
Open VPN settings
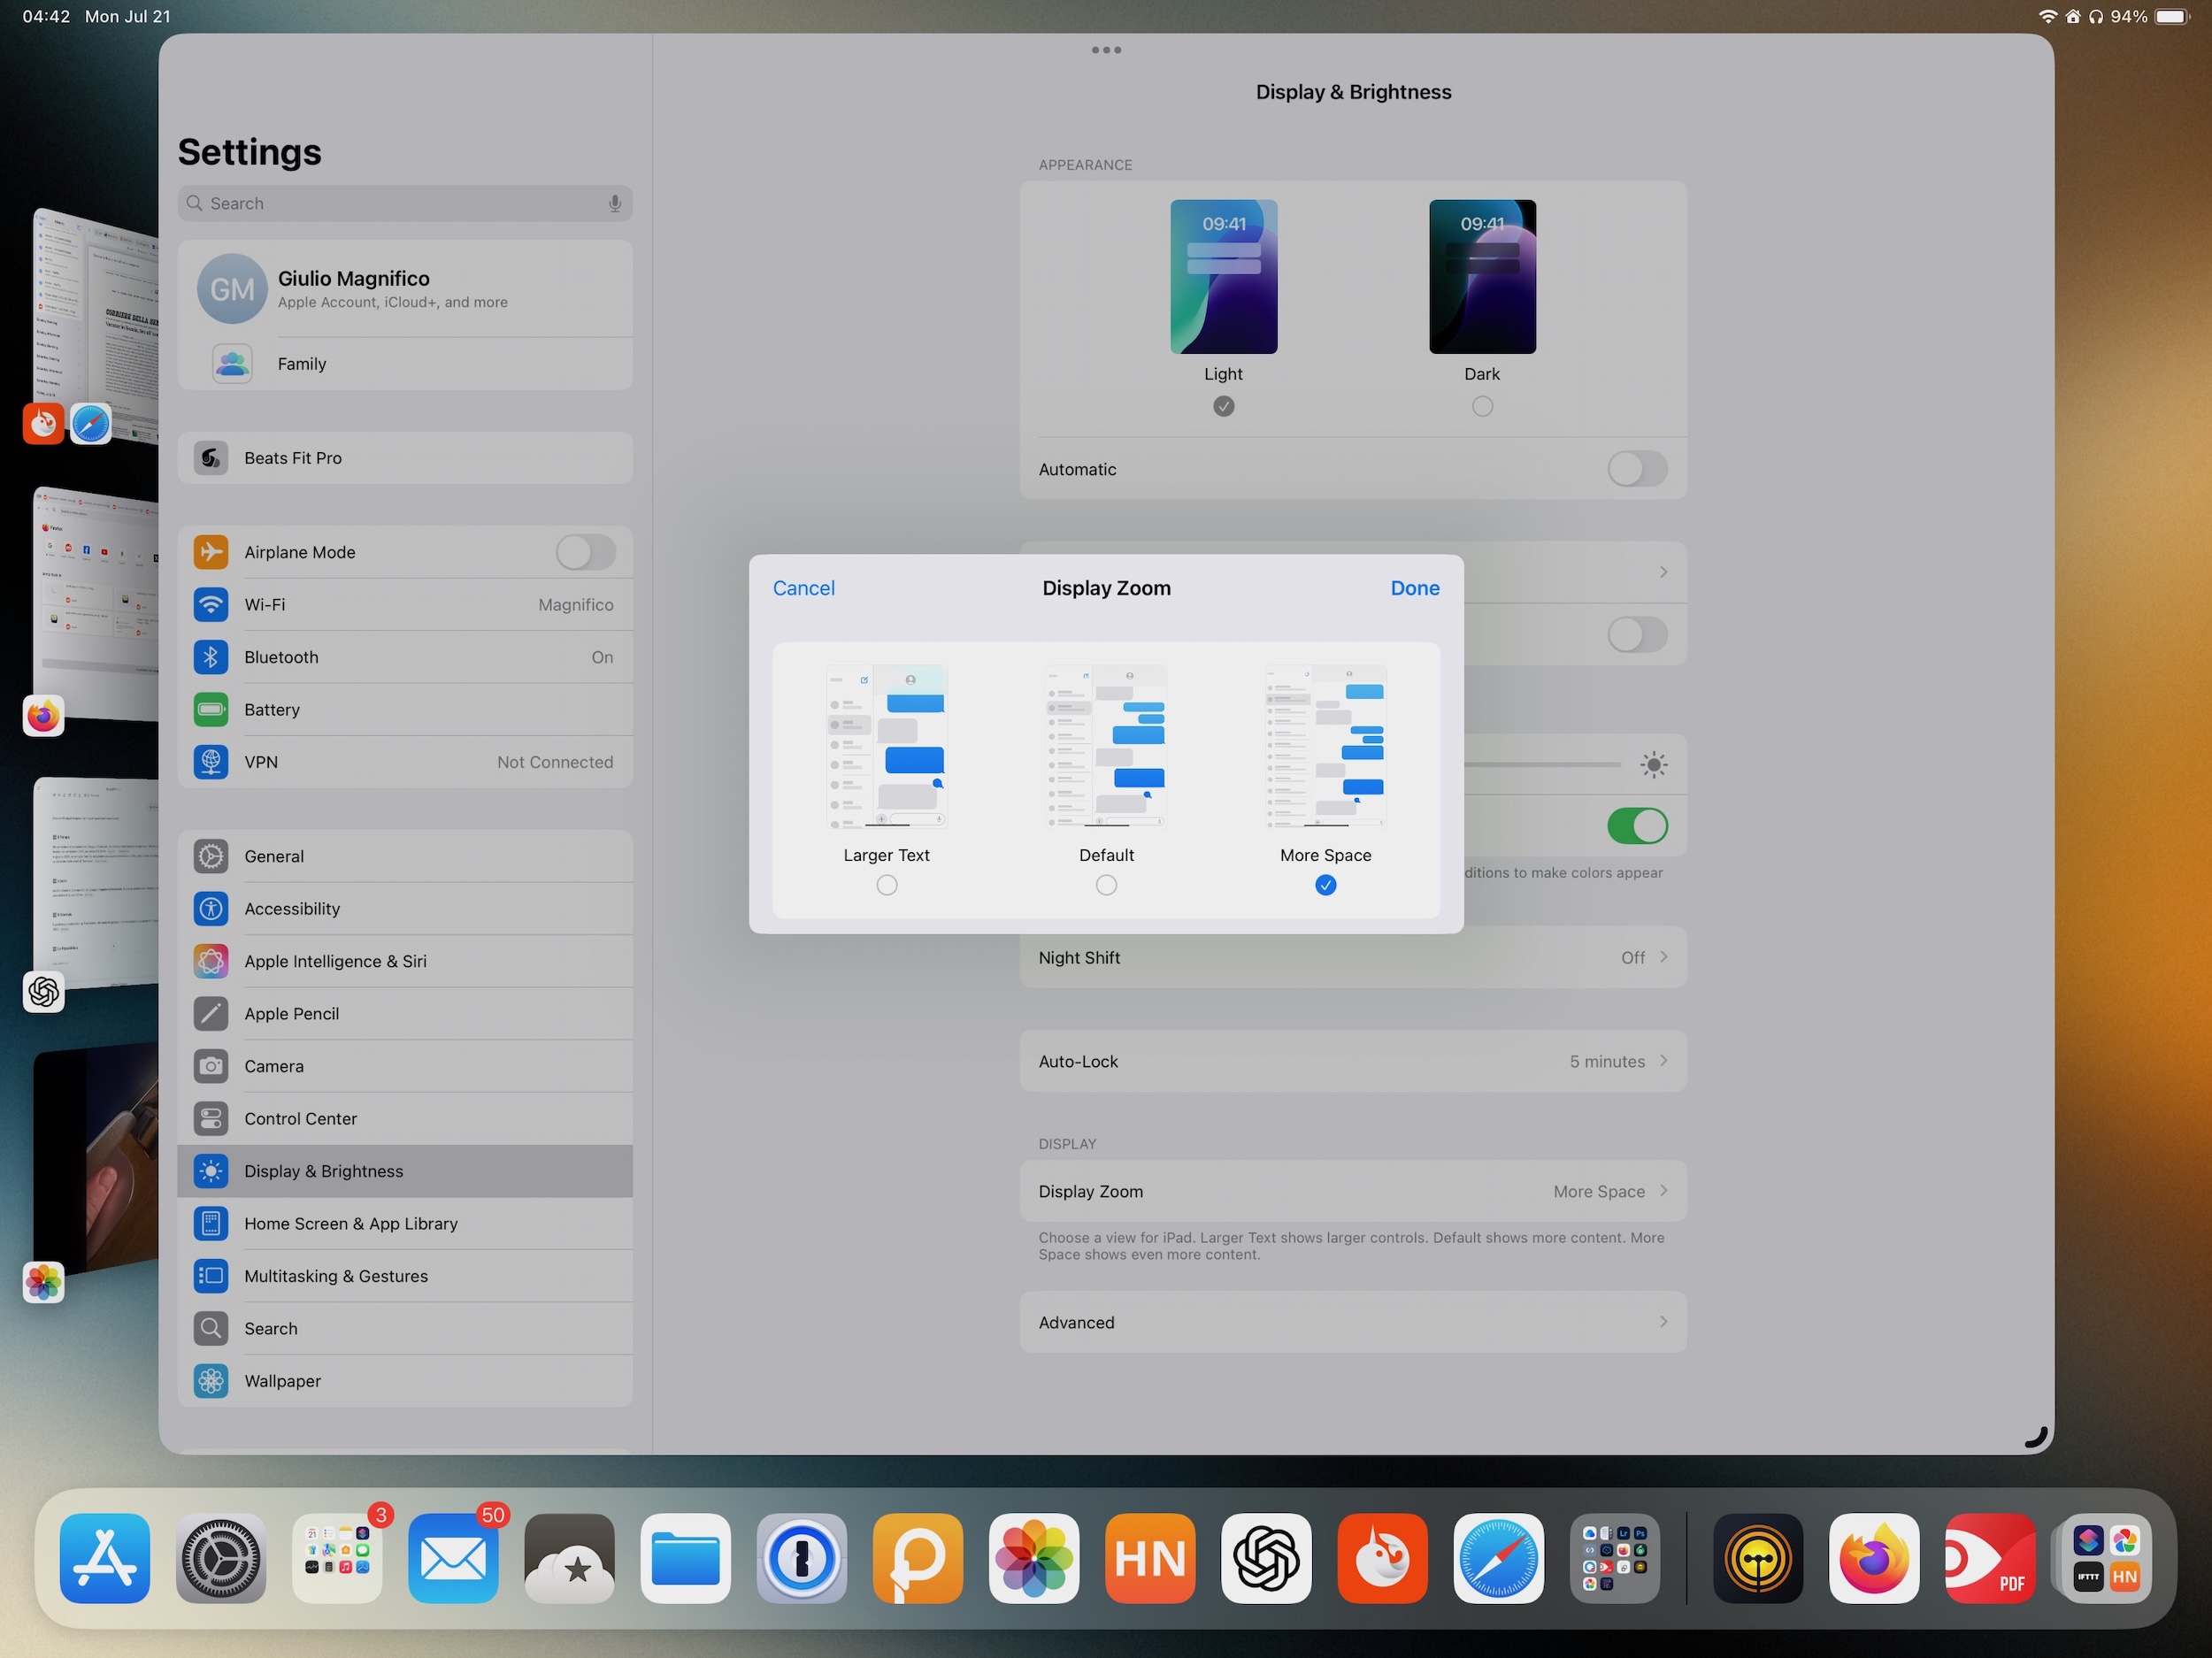(405, 762)
